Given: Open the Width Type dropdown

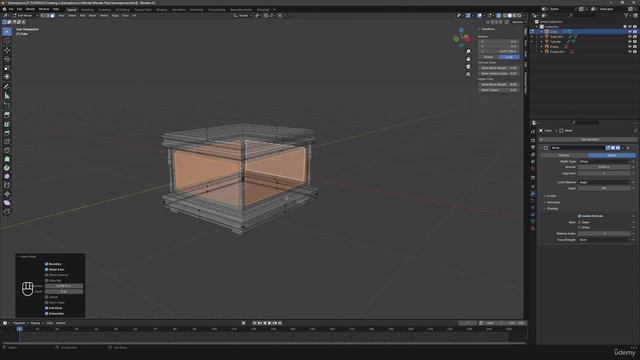Looking at the screenshot, I should pyautogui.click(x=604, y=162).
